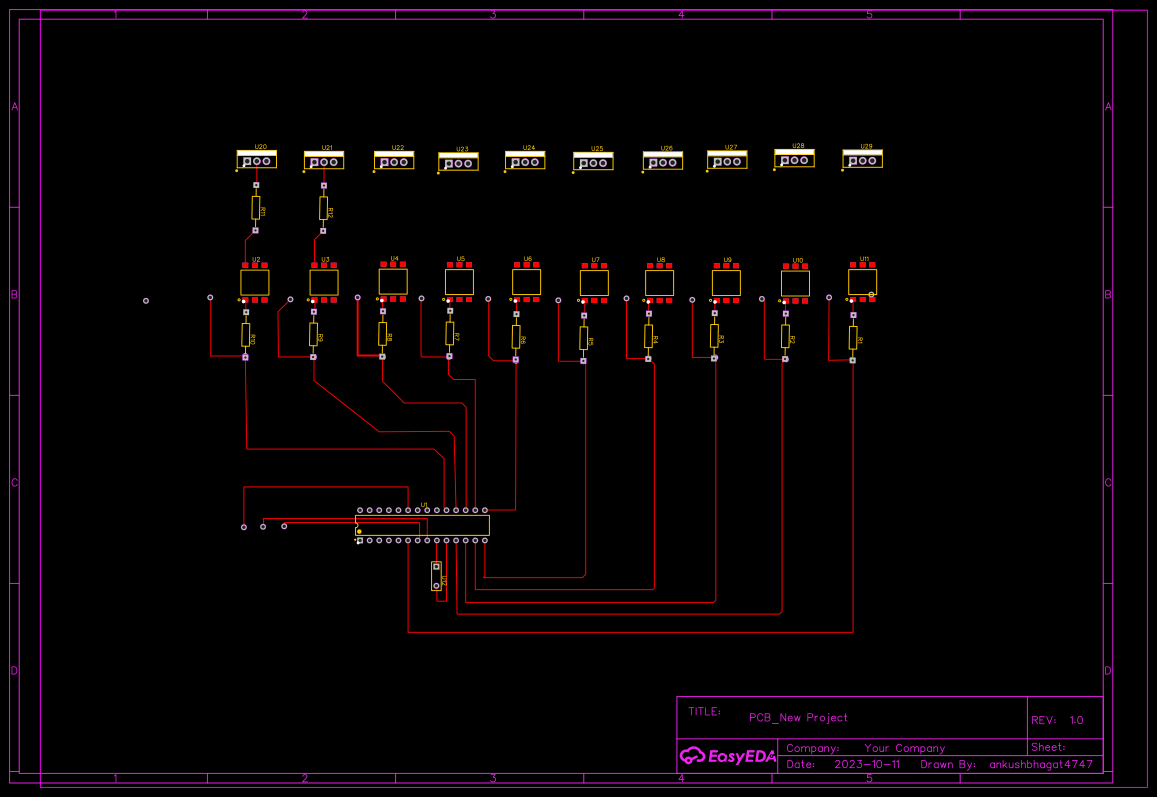Click the U1 designator label
The image size is (1157, 797).
(424, 506)
